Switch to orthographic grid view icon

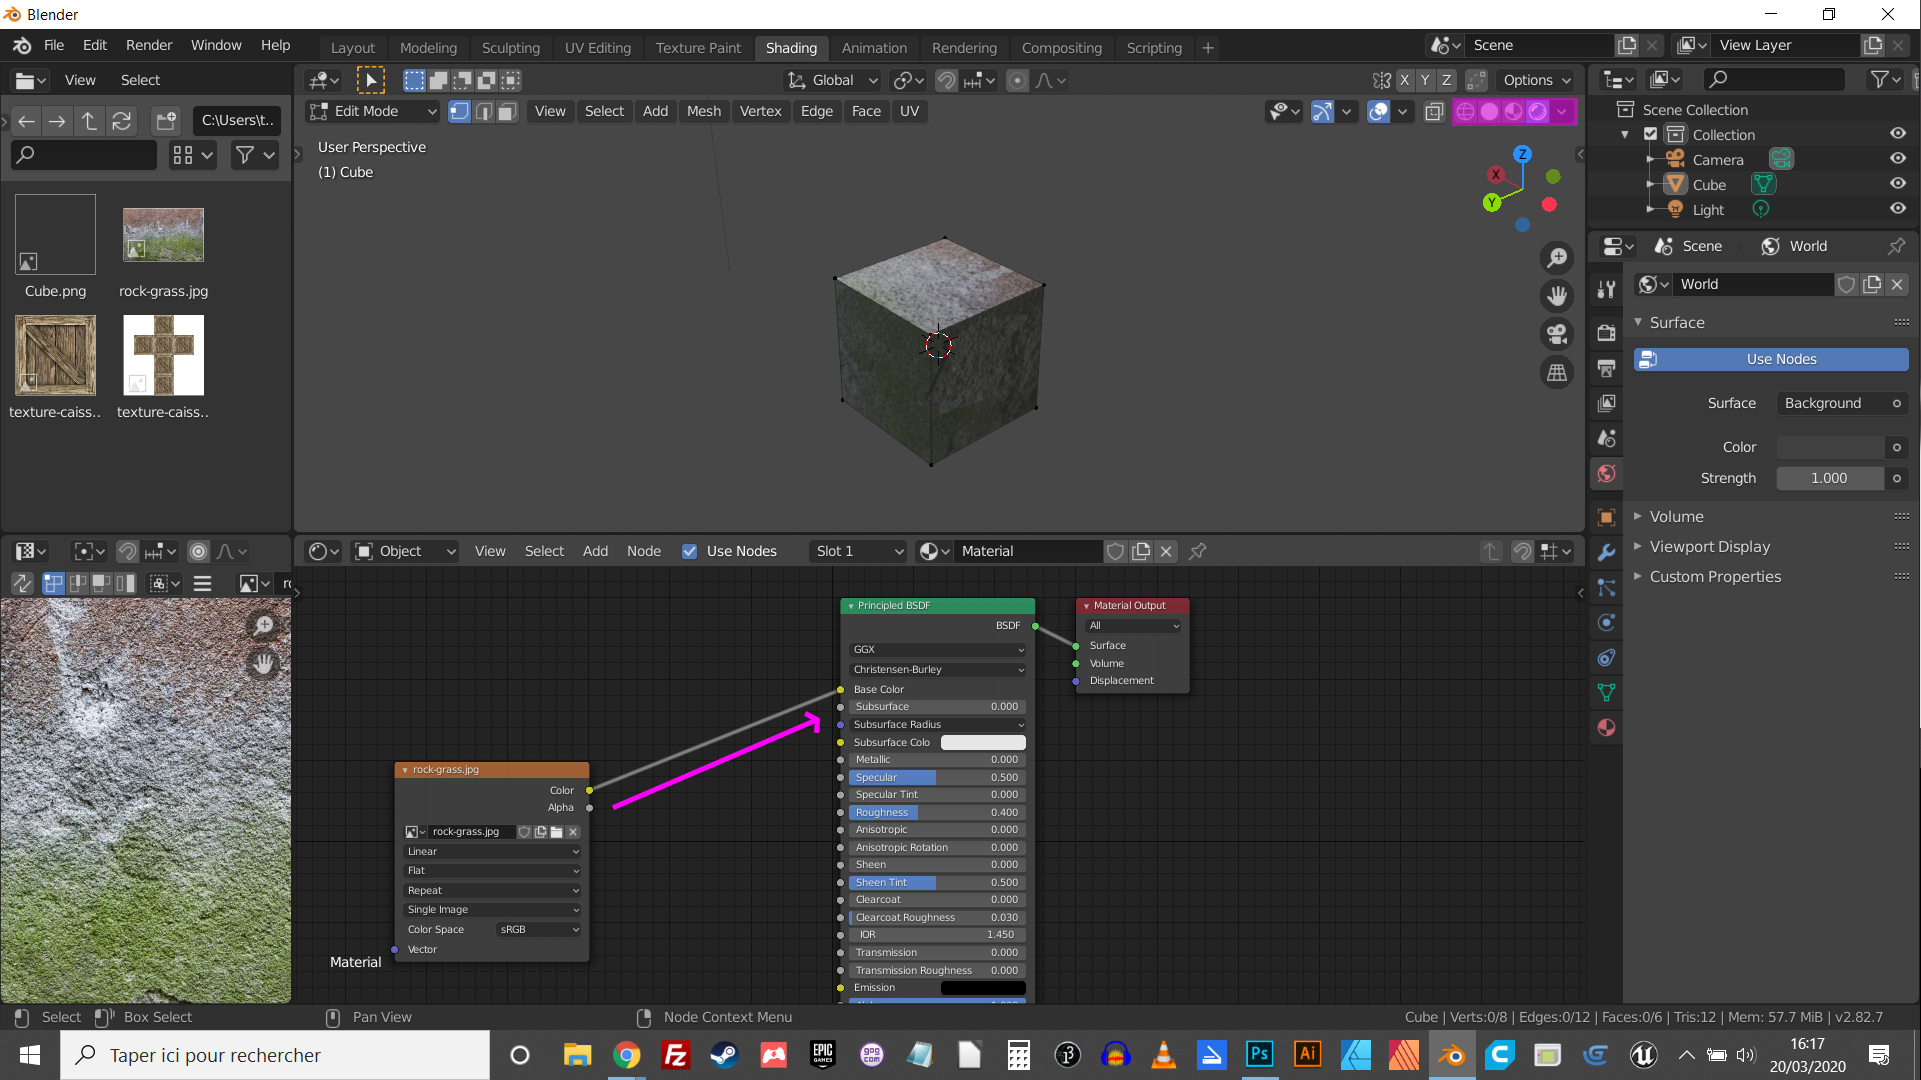click(1557, 373)
